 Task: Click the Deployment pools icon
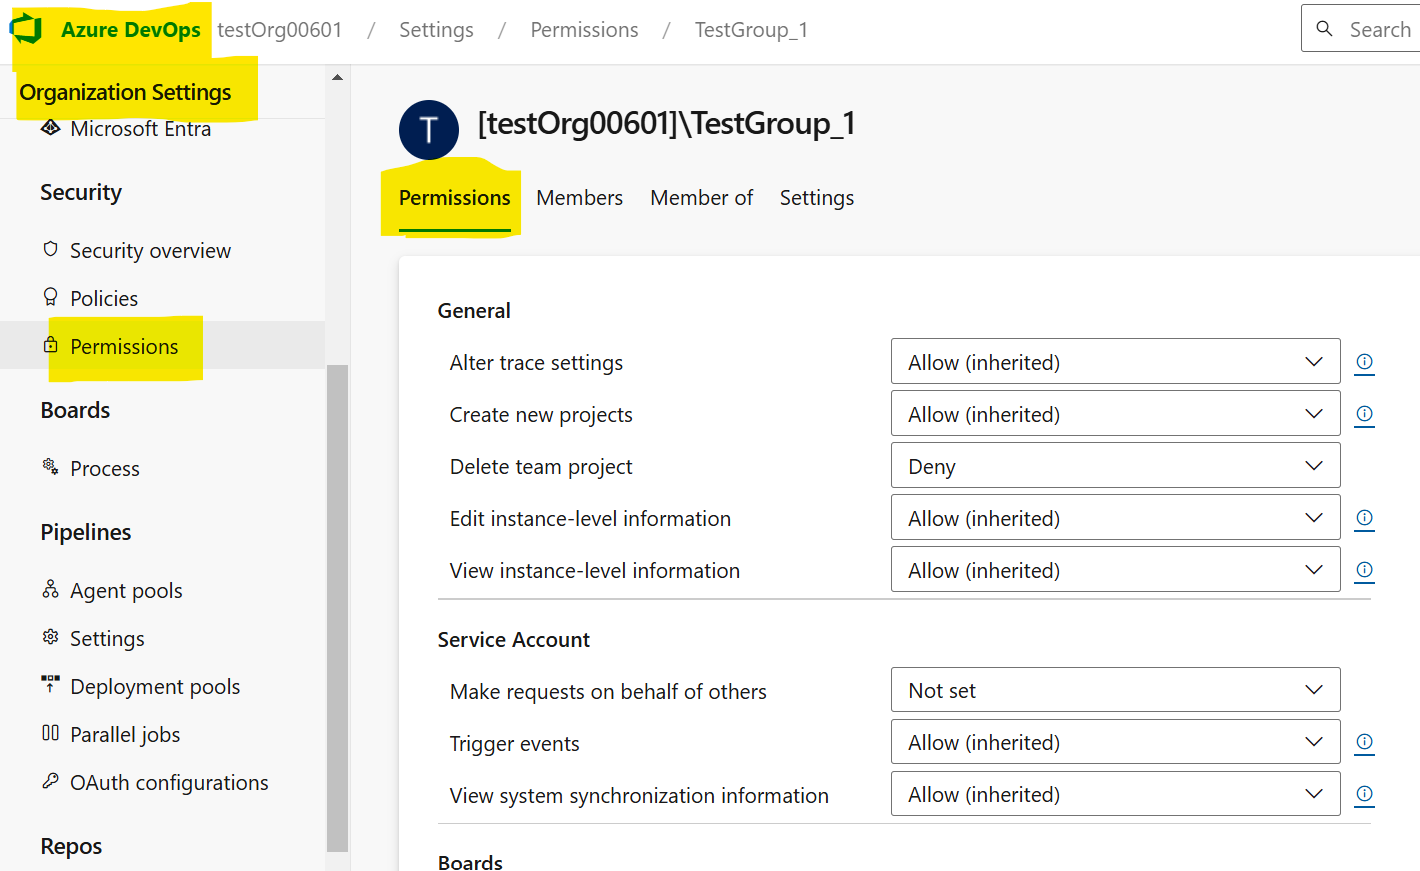pos(50,684)
